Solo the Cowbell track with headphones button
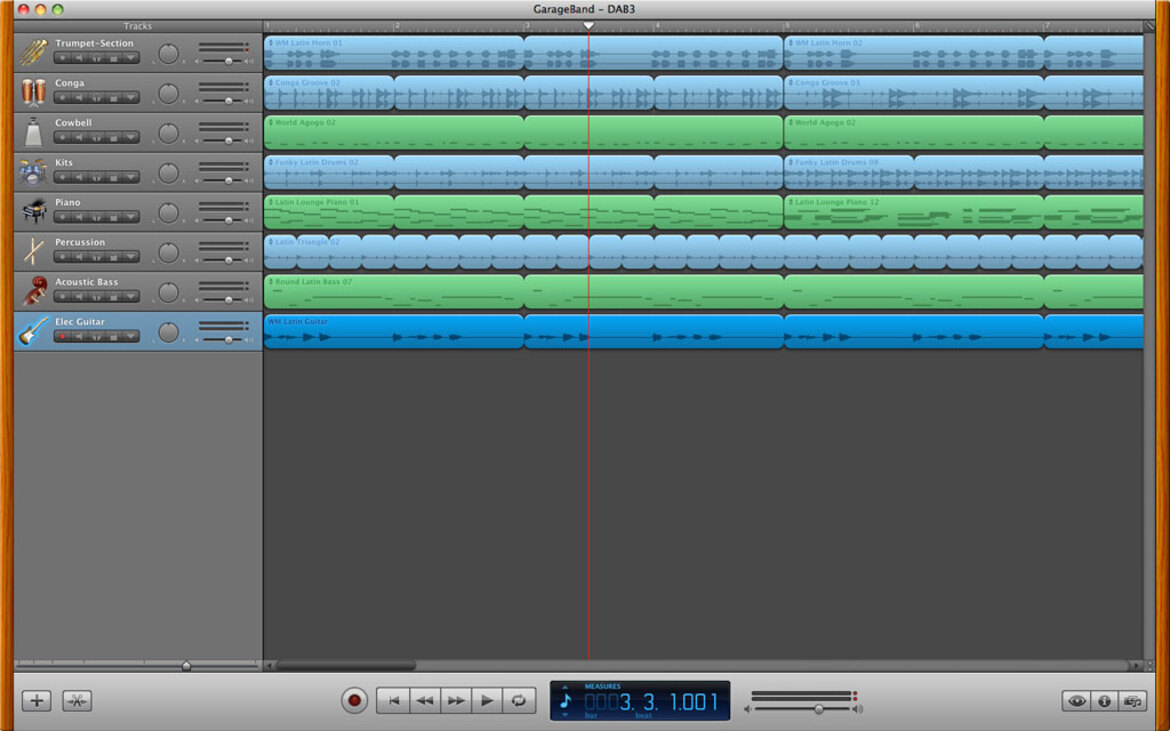This screenshot has height=731, width=1170. 96,137
